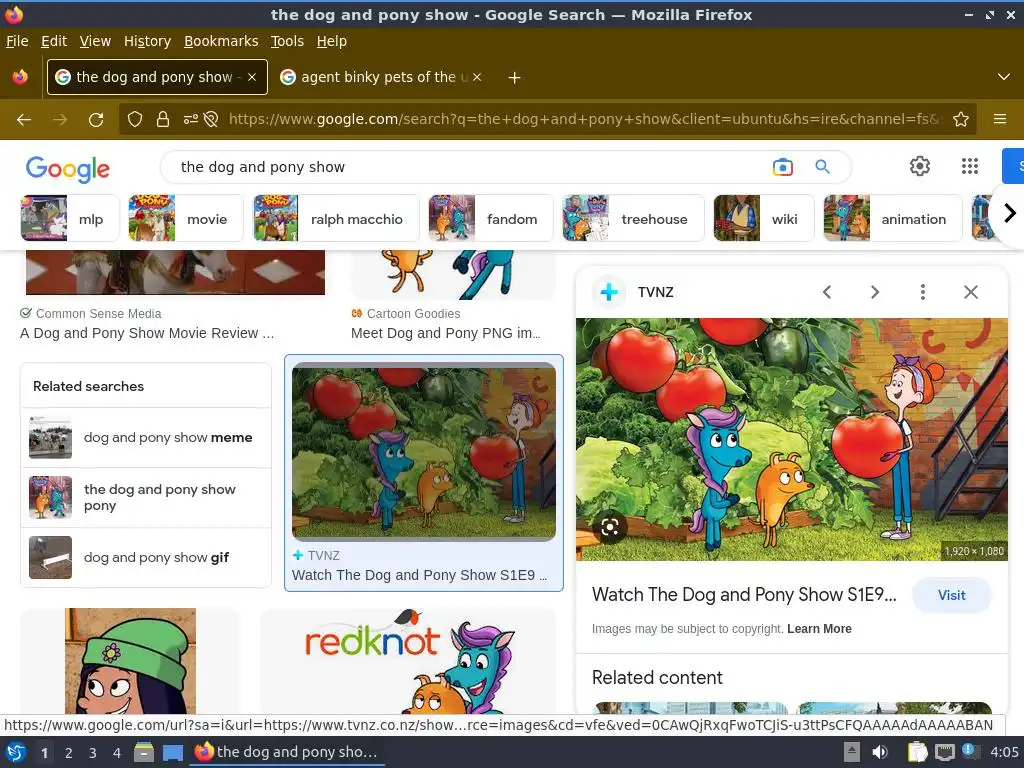This screenshot has height=768, width=1024.
Task: Bookmark this page with the star icon
Action: click(961, 119)
